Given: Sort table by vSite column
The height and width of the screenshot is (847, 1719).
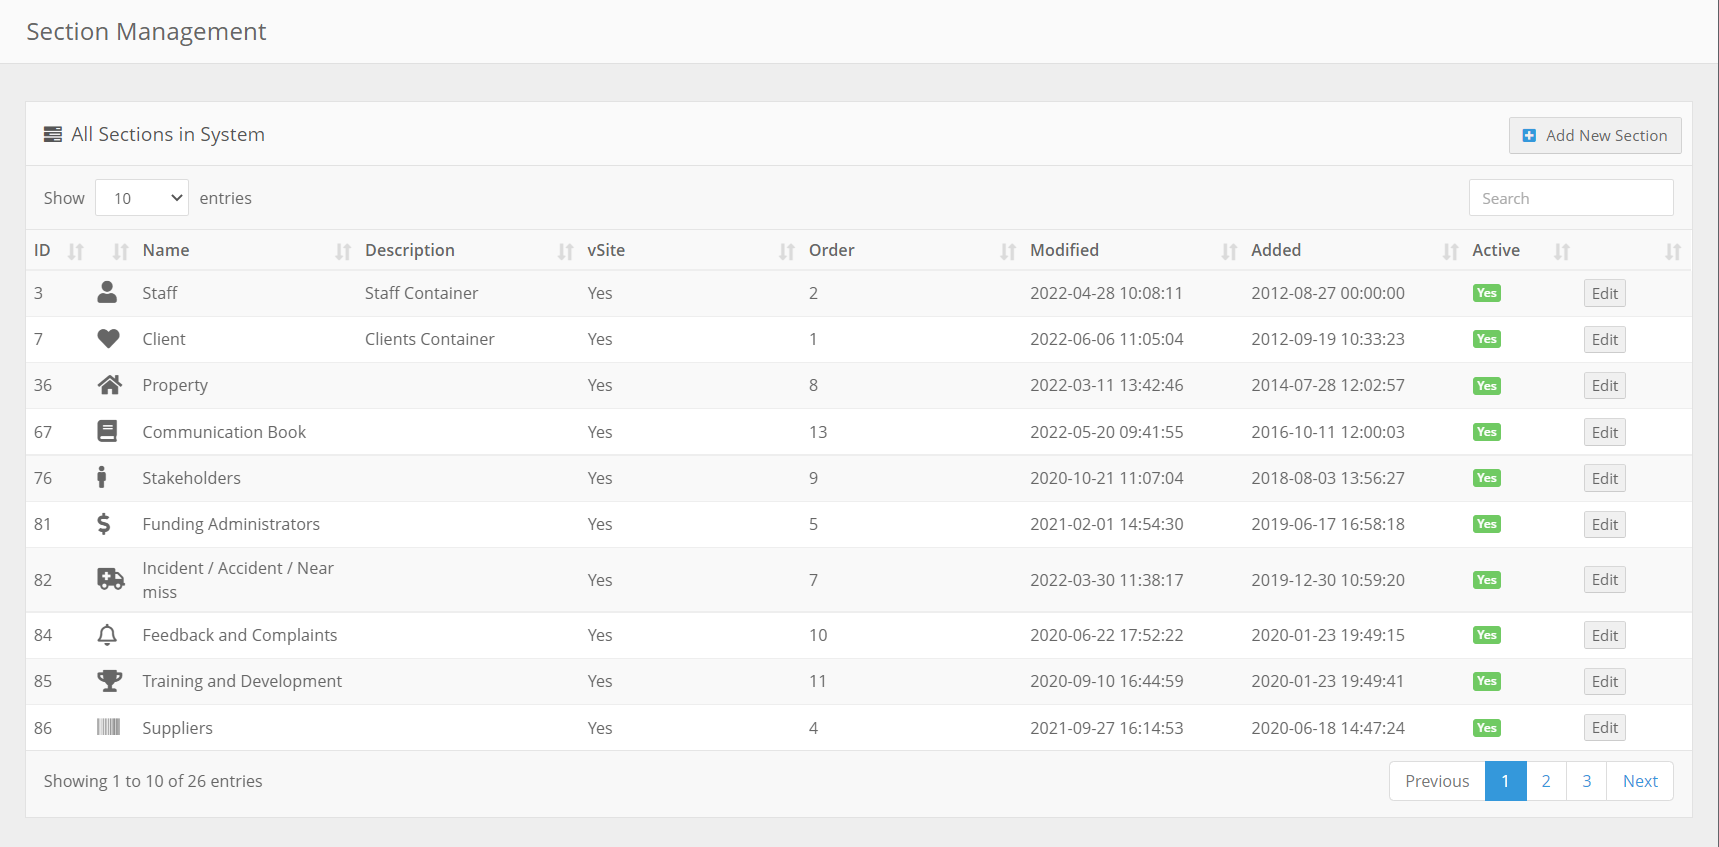Looking at the screenshot, I should 690,250.
